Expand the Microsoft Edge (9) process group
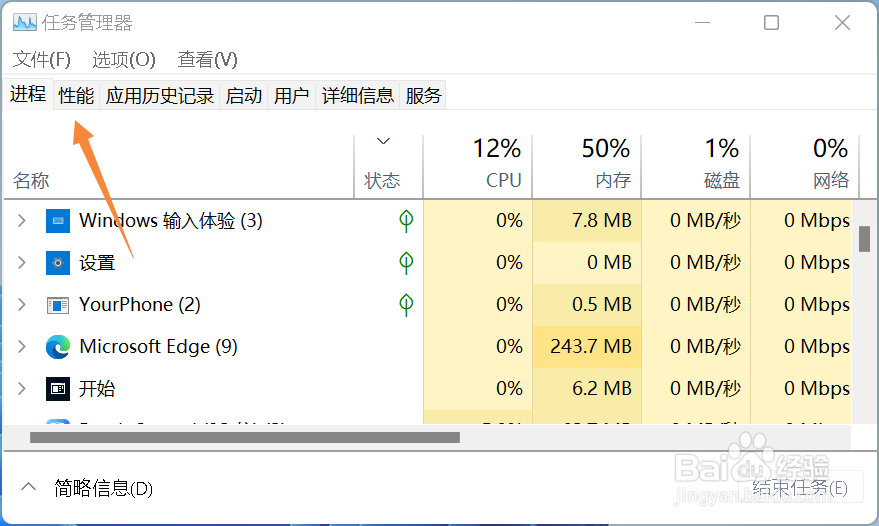879x526 pixels. [22, 347]
